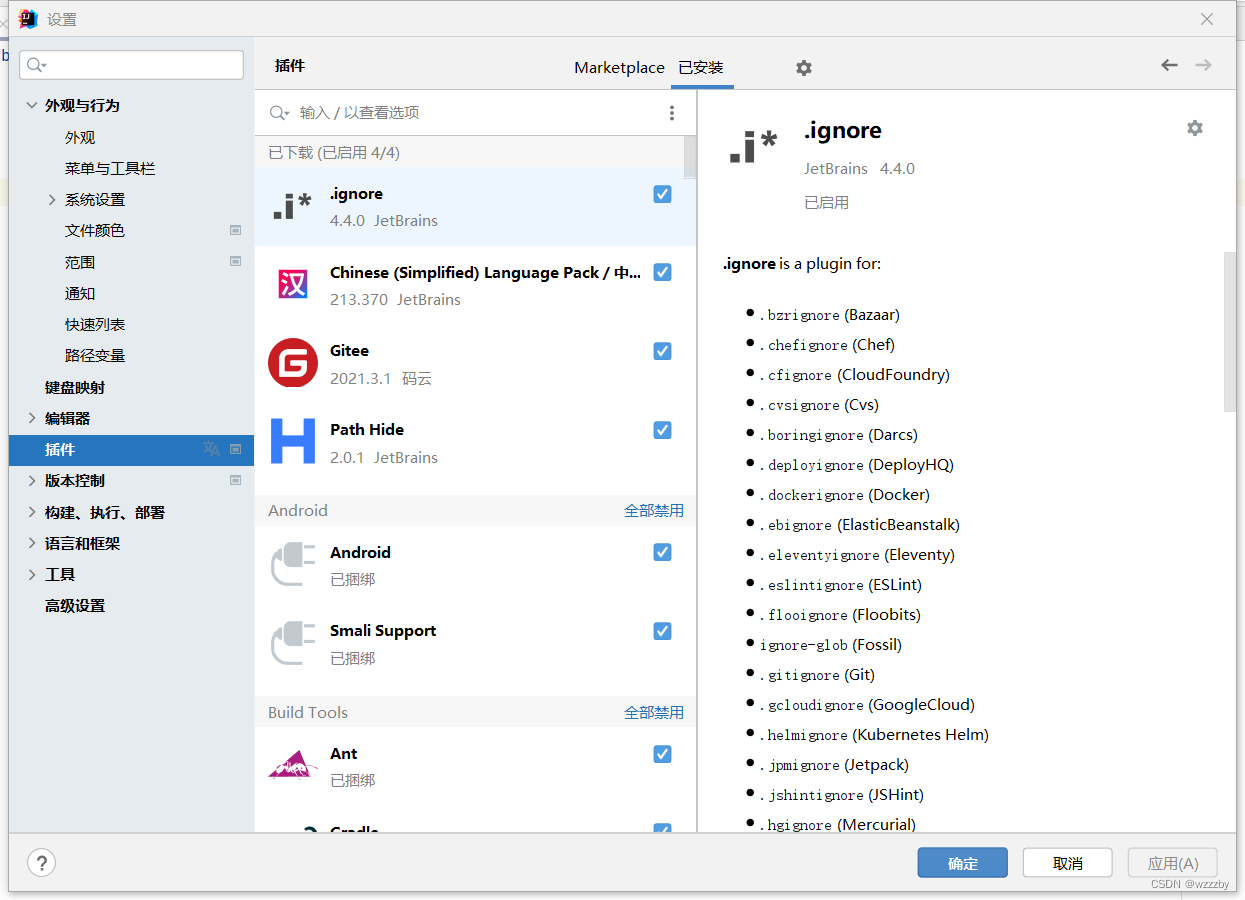Select 通知 in settings tree
This screenshot has height=900, width=1245.
80,294
